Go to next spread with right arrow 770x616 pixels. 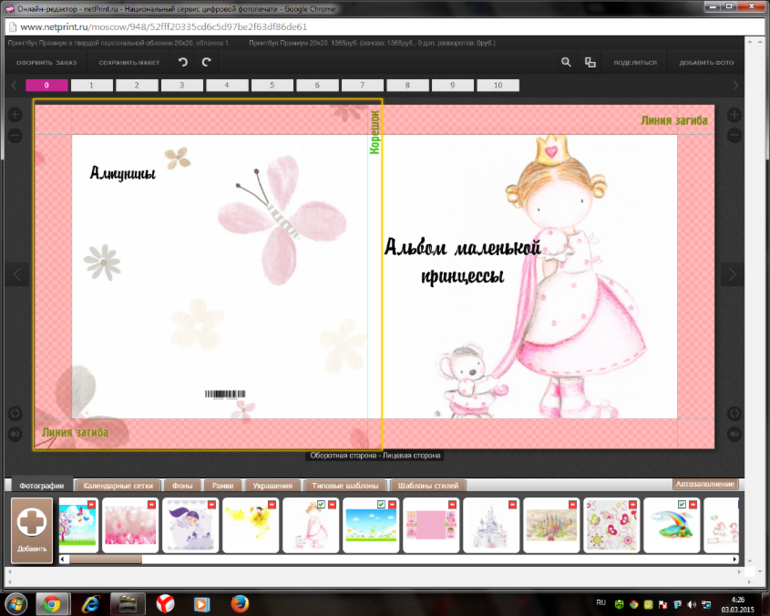[x=732, y=274]
